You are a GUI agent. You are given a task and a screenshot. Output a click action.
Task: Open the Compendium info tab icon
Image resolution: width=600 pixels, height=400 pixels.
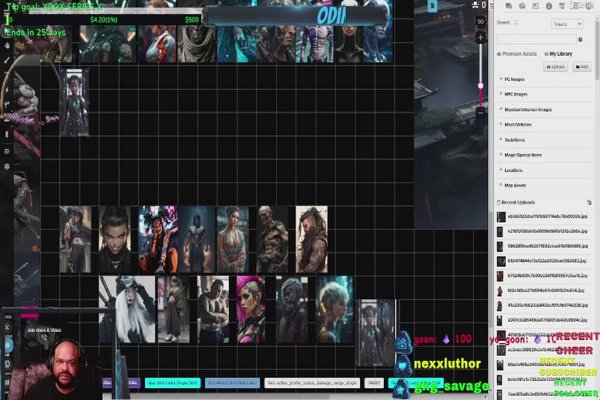coord(549,6)
